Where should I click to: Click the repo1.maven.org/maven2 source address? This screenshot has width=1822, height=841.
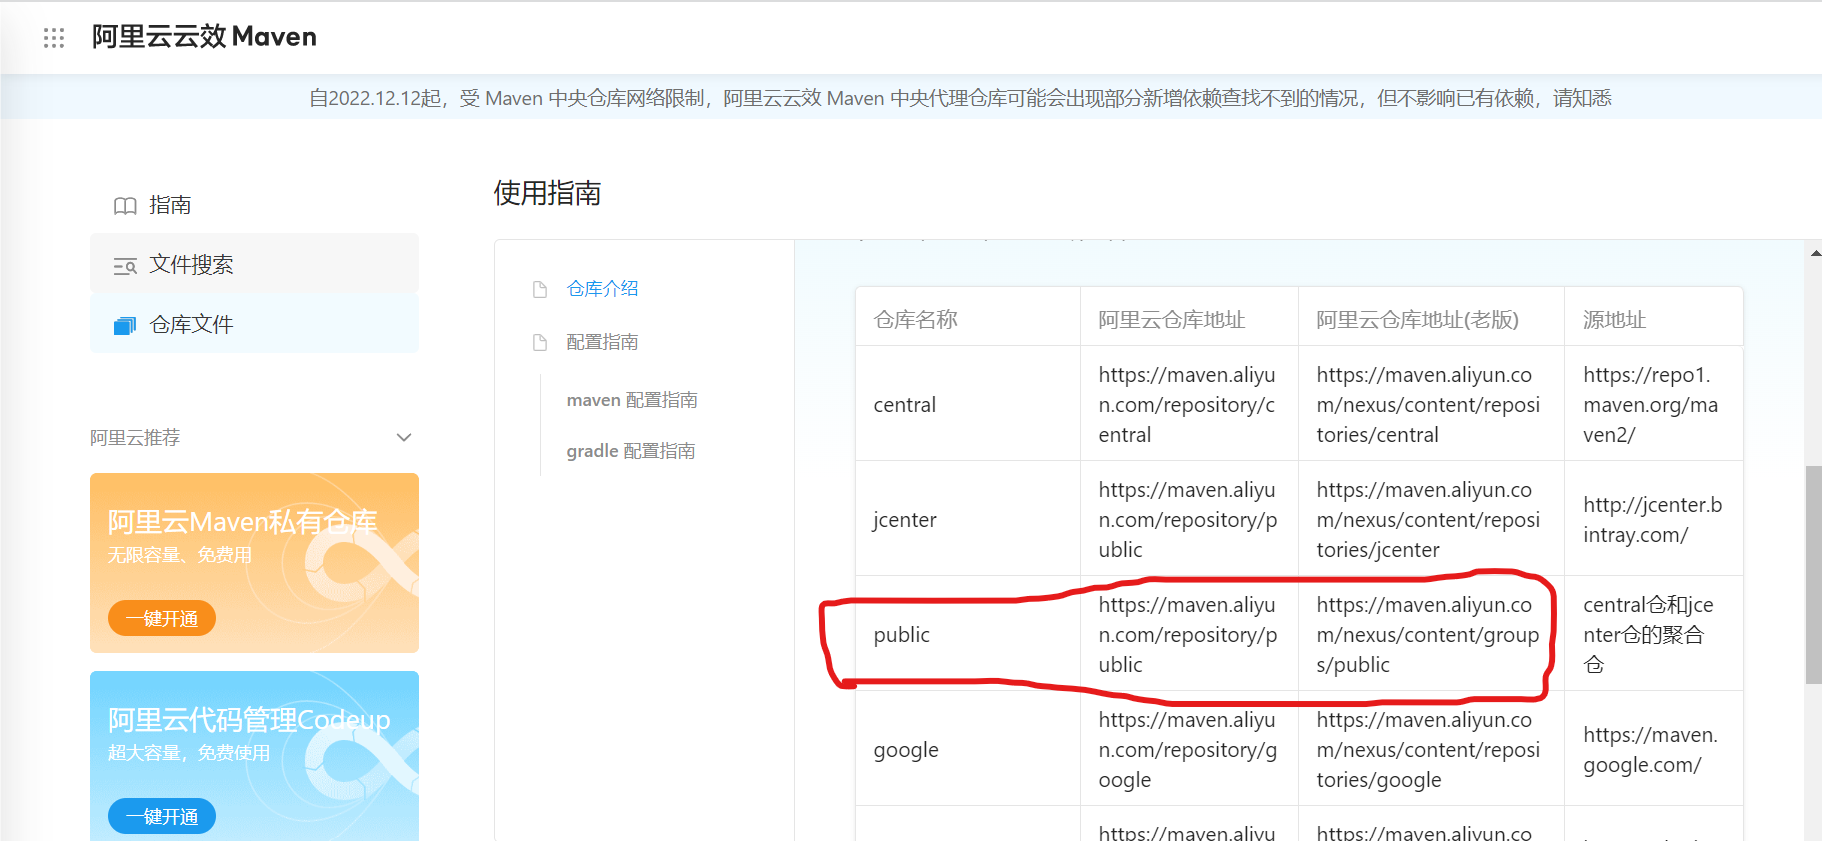click(x=1650, y=405)
